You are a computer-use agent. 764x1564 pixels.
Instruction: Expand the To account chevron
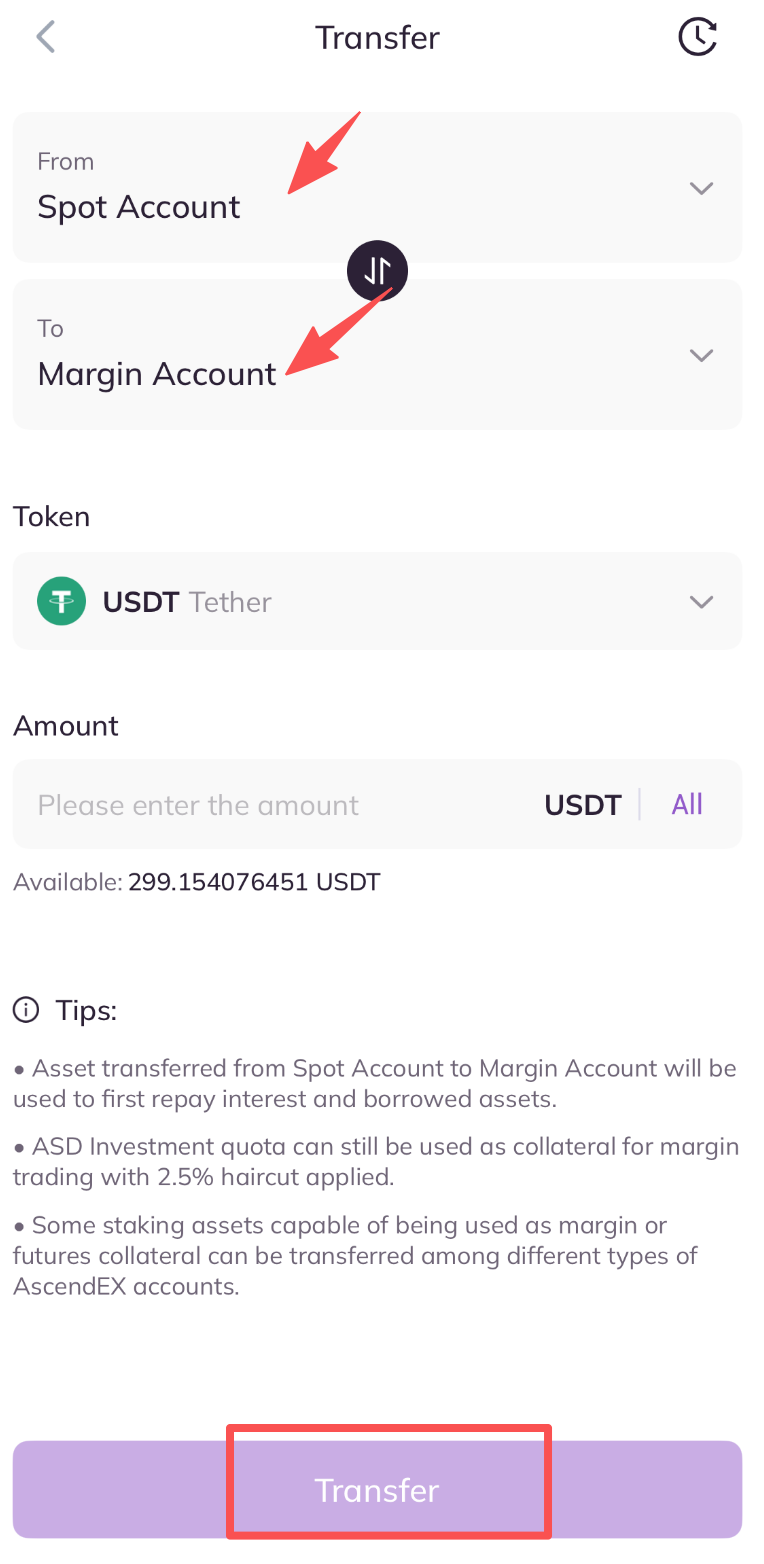[x=702, y=355]
